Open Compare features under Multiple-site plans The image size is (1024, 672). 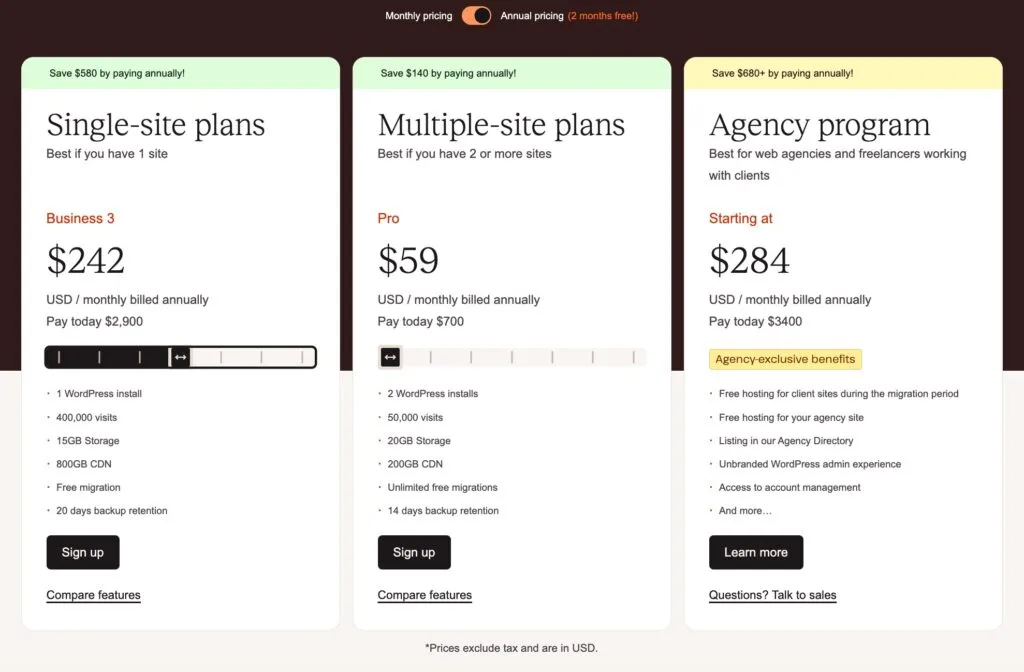[424, 595]
